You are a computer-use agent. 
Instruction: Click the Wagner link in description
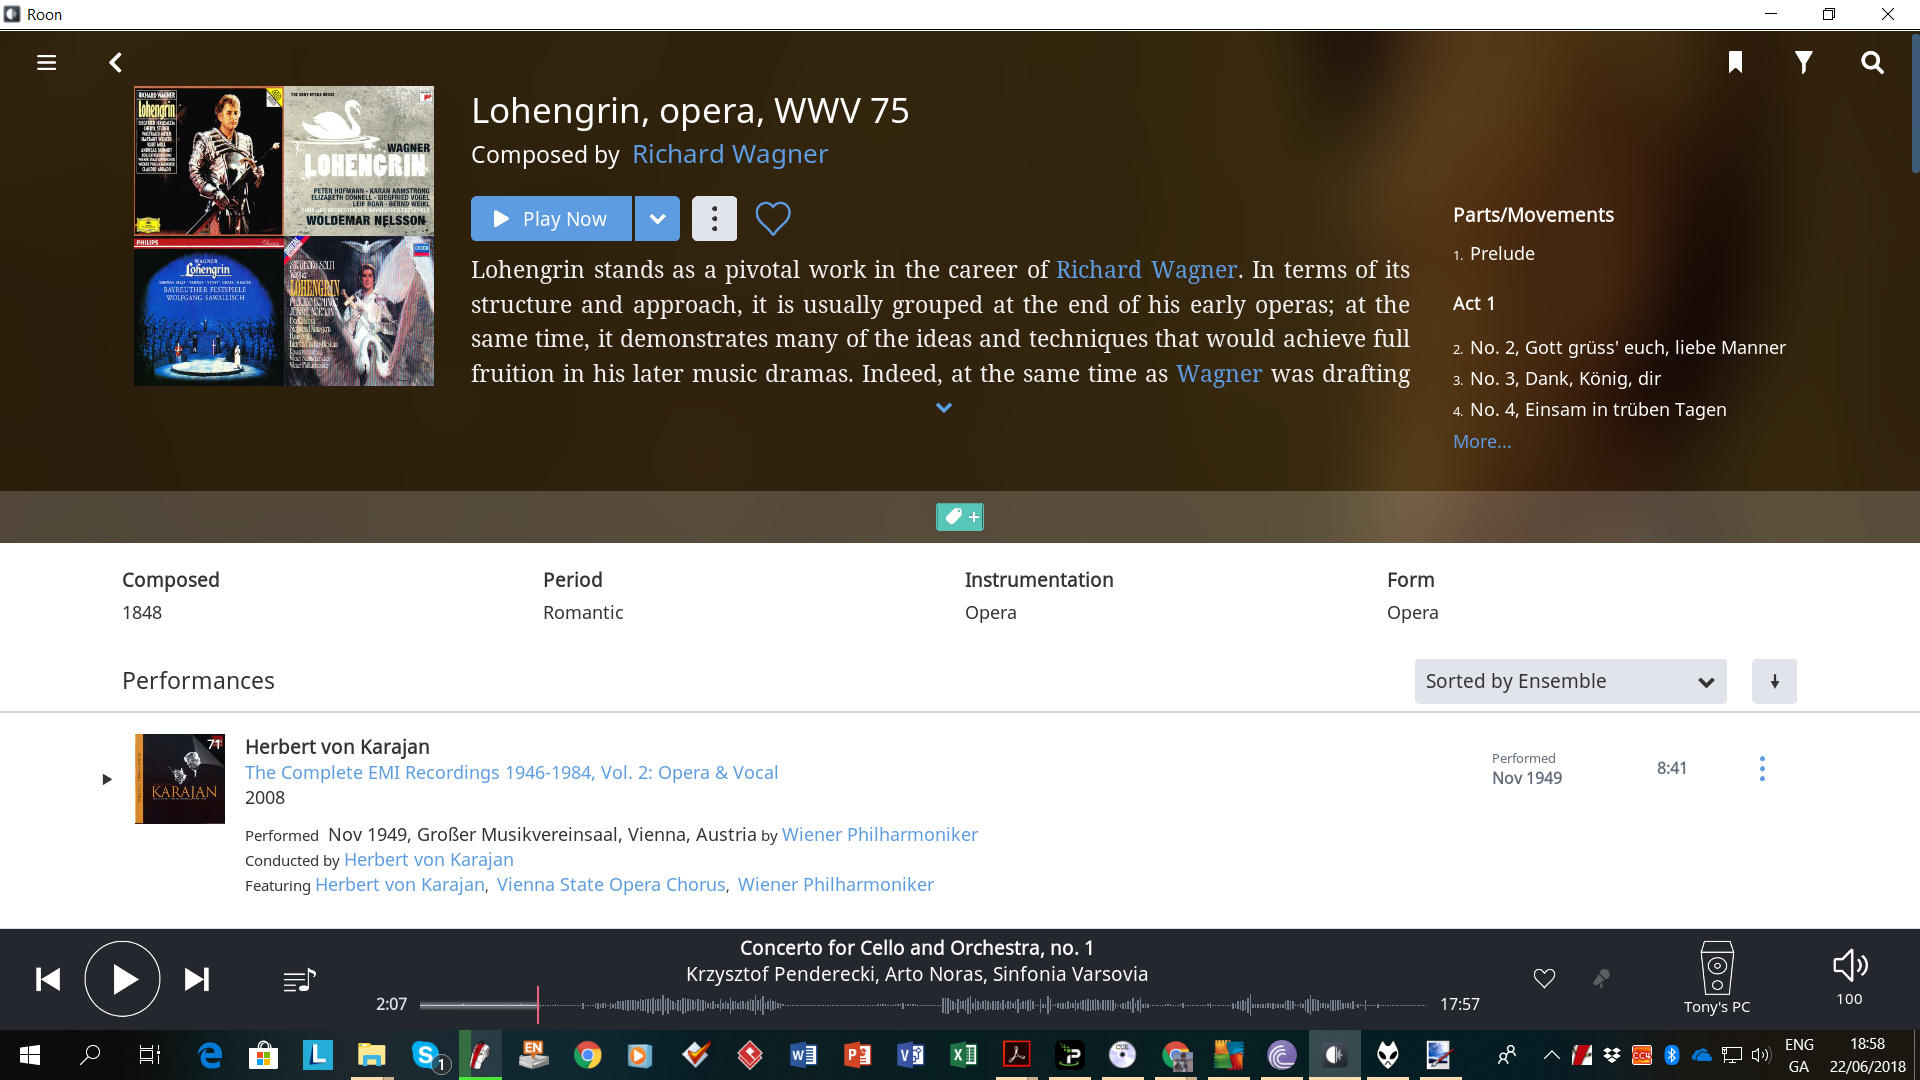click(1219, 373)
